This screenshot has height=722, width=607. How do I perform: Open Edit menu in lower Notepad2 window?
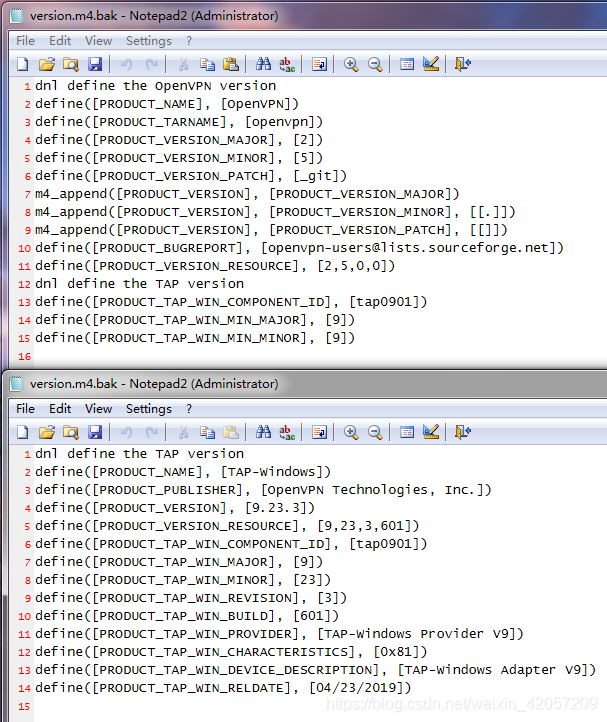60,409
